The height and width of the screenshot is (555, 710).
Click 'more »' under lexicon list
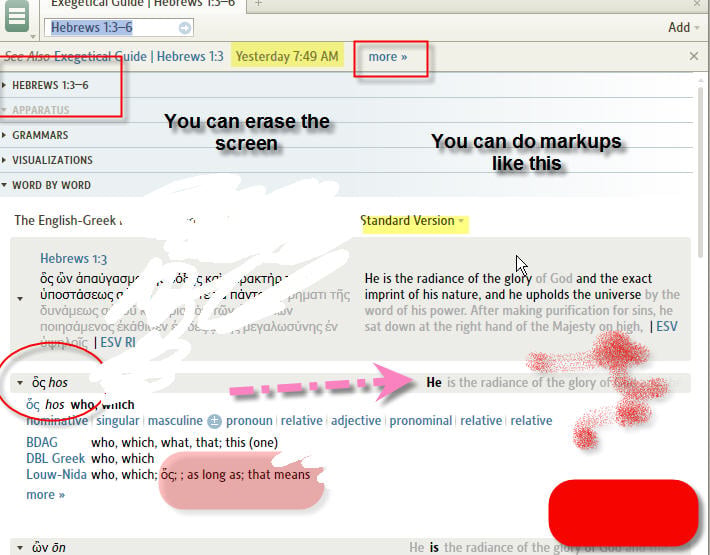45,495
